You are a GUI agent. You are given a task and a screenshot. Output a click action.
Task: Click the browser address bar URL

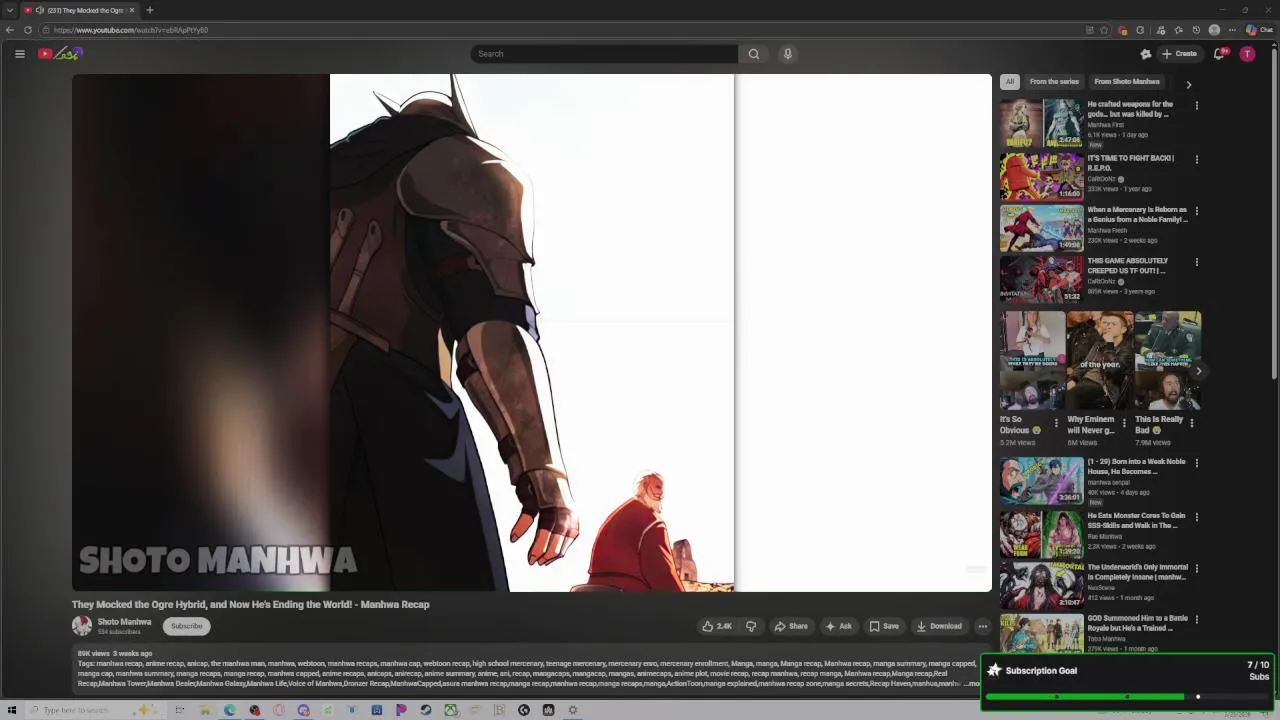(x=131, y=30)
